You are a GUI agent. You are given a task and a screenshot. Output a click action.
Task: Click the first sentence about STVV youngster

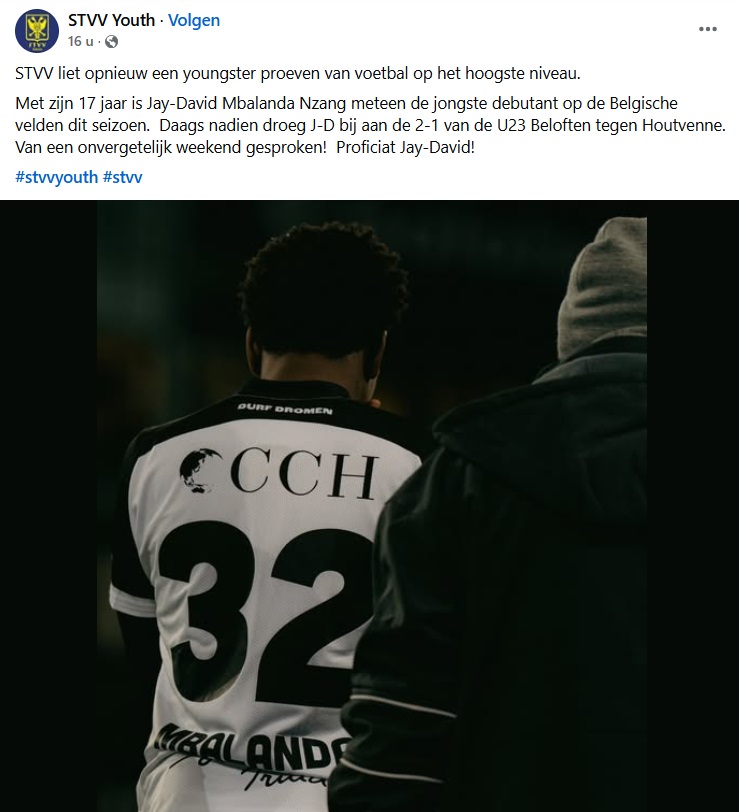298,74
